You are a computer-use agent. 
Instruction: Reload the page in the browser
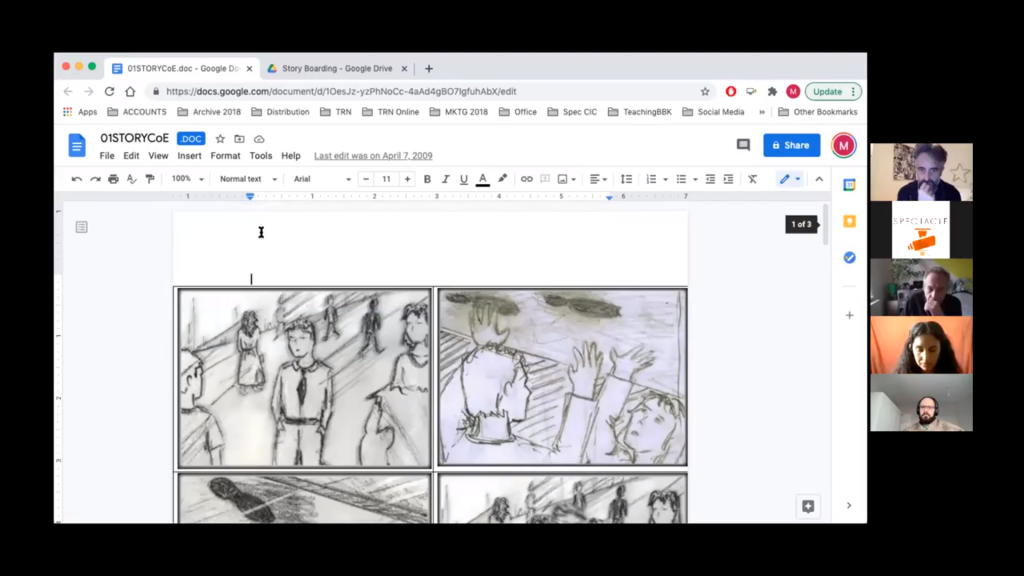pyautogui.click(x=110, y=91)
